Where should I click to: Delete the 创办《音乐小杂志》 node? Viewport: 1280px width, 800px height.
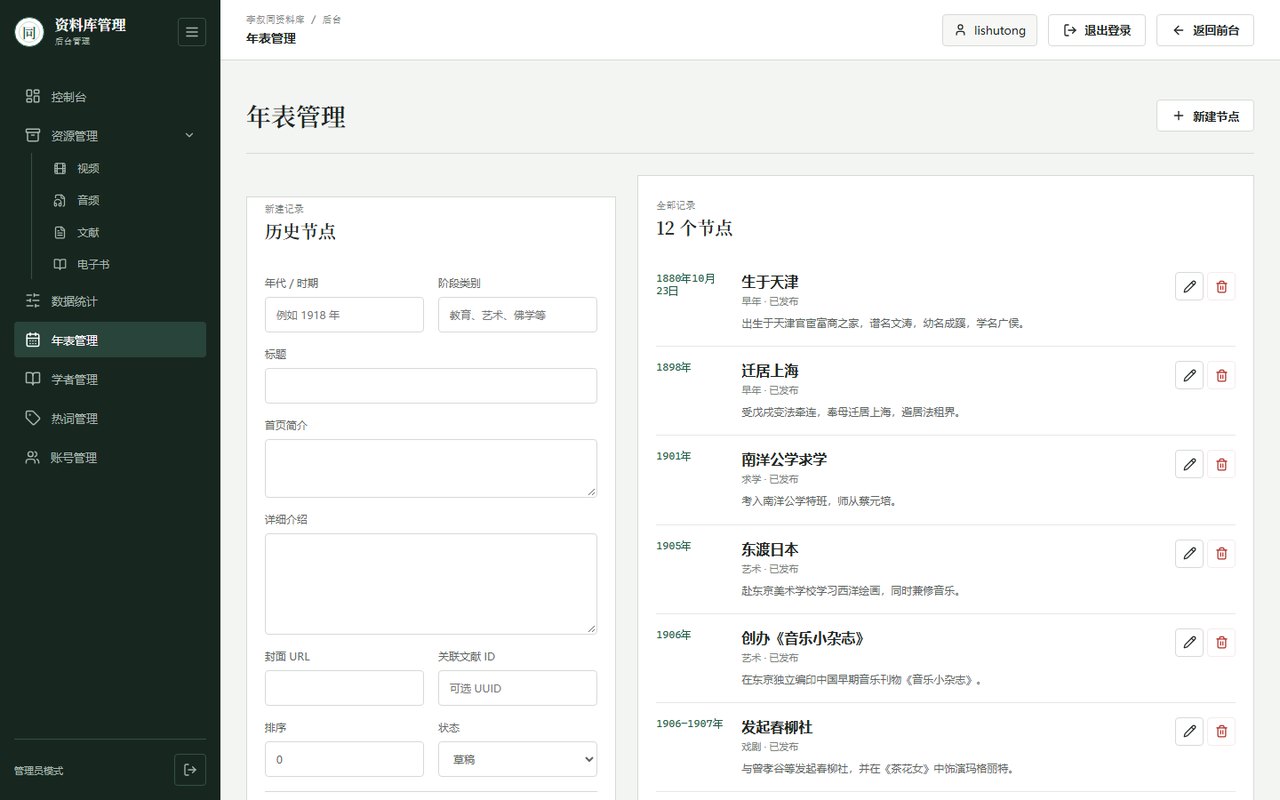pos(1221,643)
